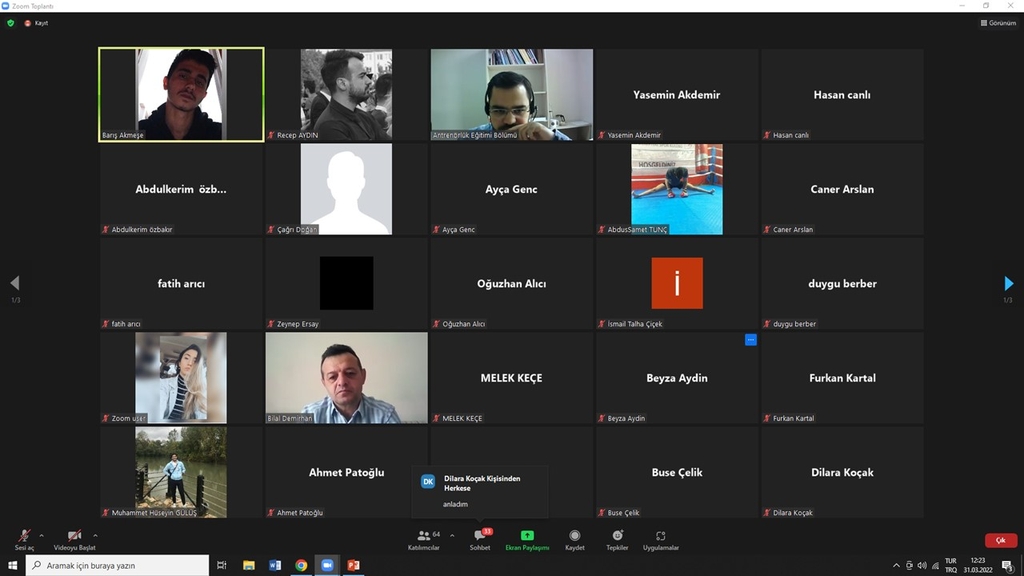The height and width of the screenshot is (576, 1024).
Task: Start recording with the Kaydet icon
Action: point(574,537)
